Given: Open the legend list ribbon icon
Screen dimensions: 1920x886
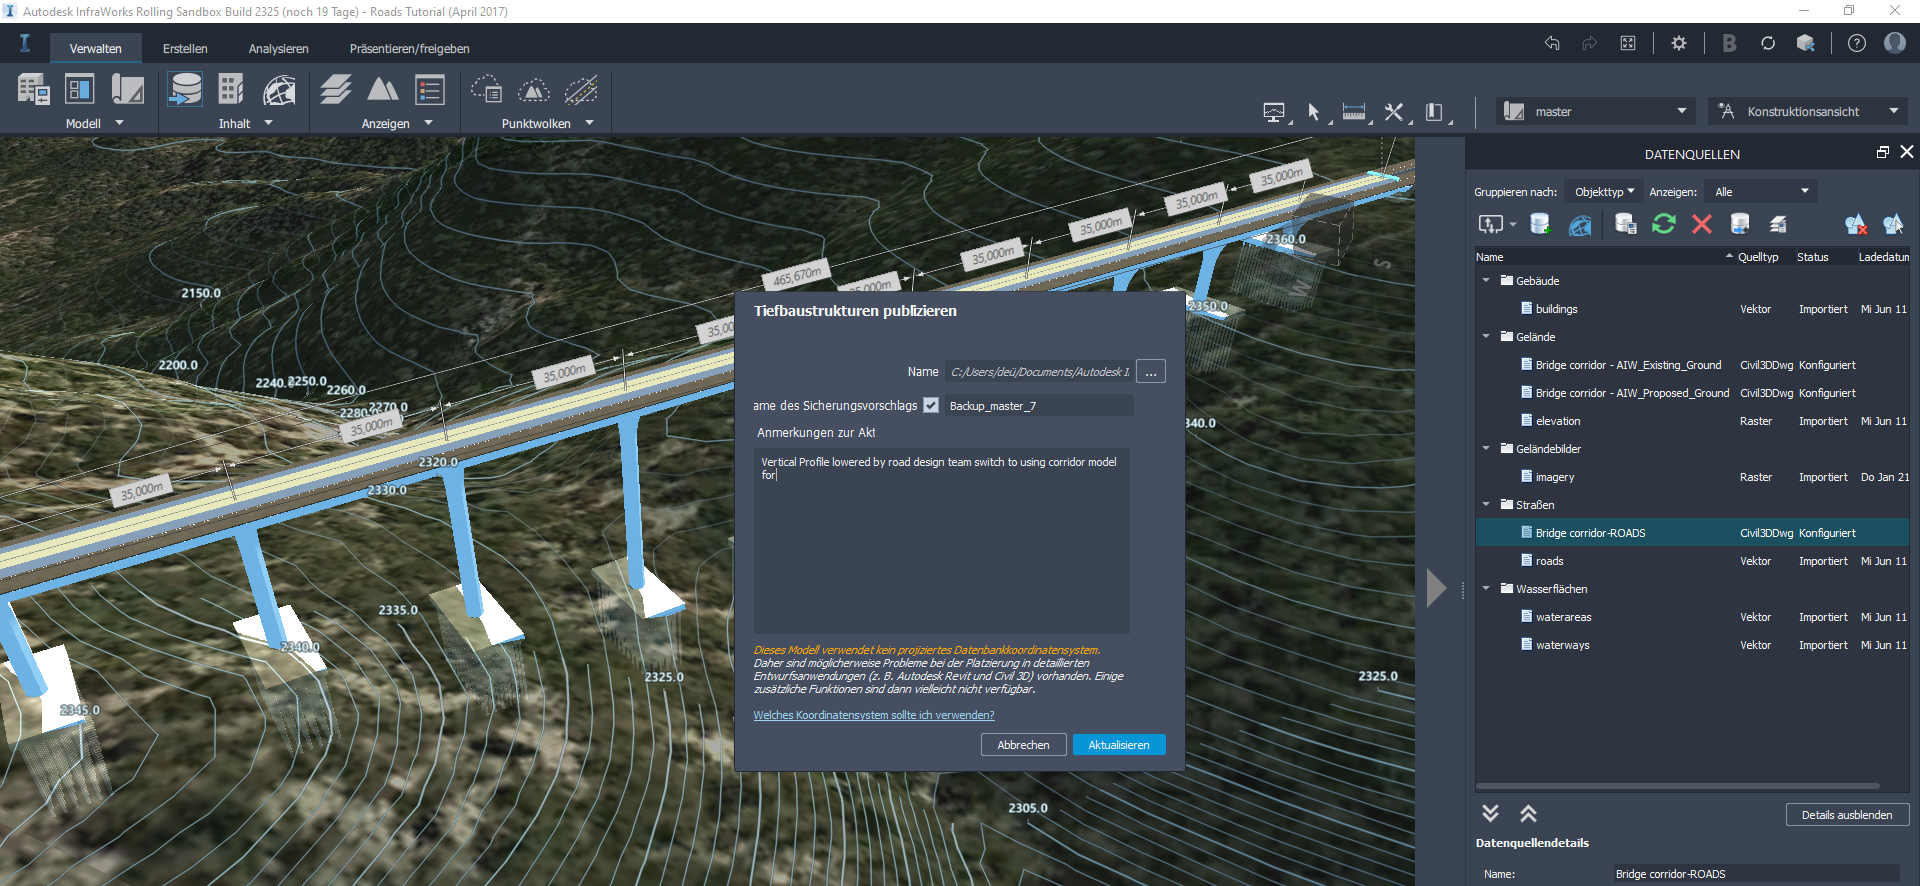Looking at the screenshot, I should coord(430,90).
